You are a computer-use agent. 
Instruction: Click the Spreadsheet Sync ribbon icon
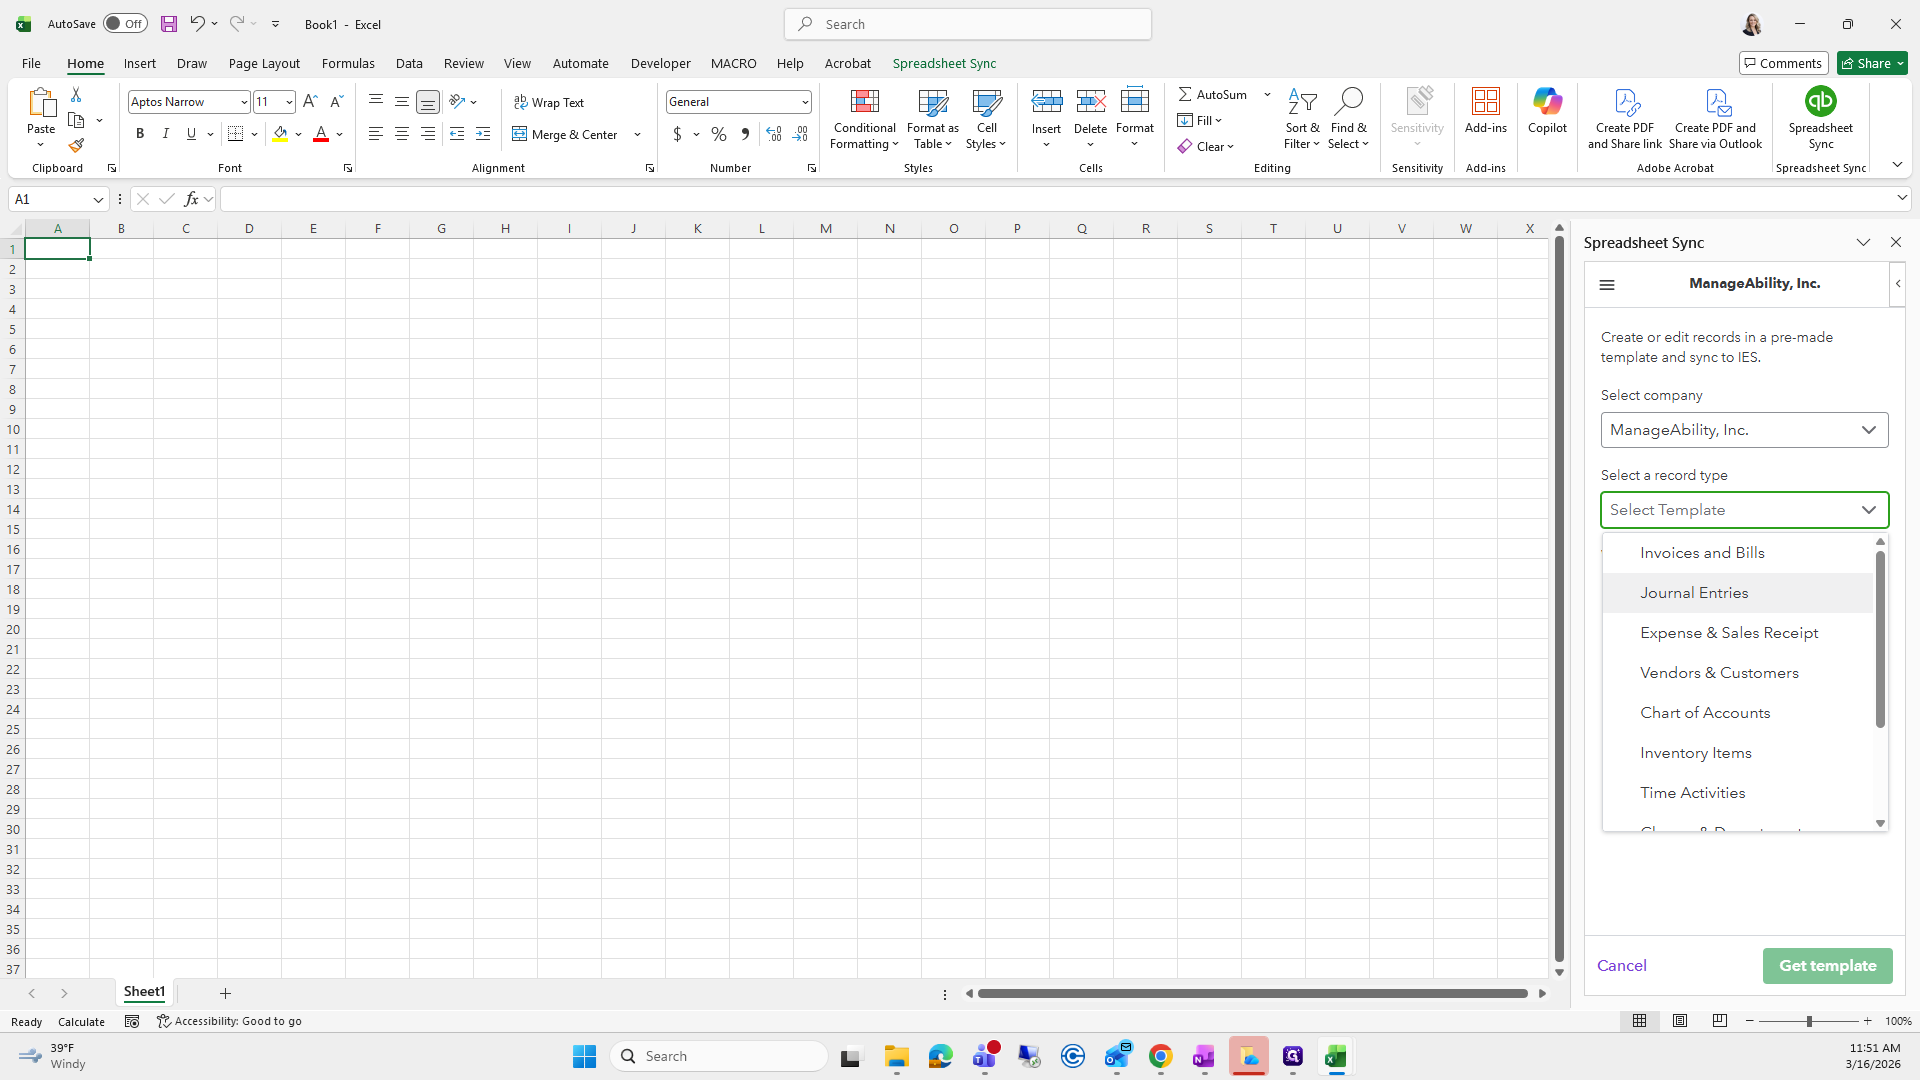click(x=1820, y=103)
